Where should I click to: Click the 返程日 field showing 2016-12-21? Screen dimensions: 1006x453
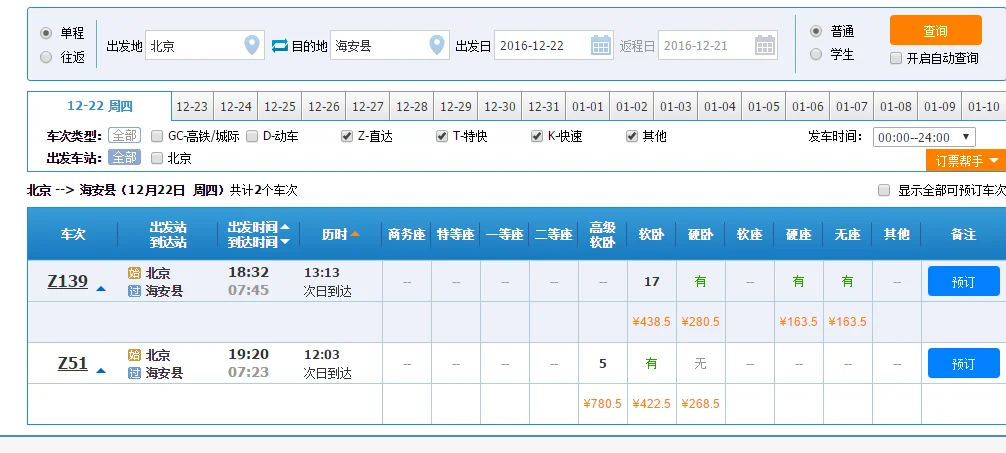point(717,46)
